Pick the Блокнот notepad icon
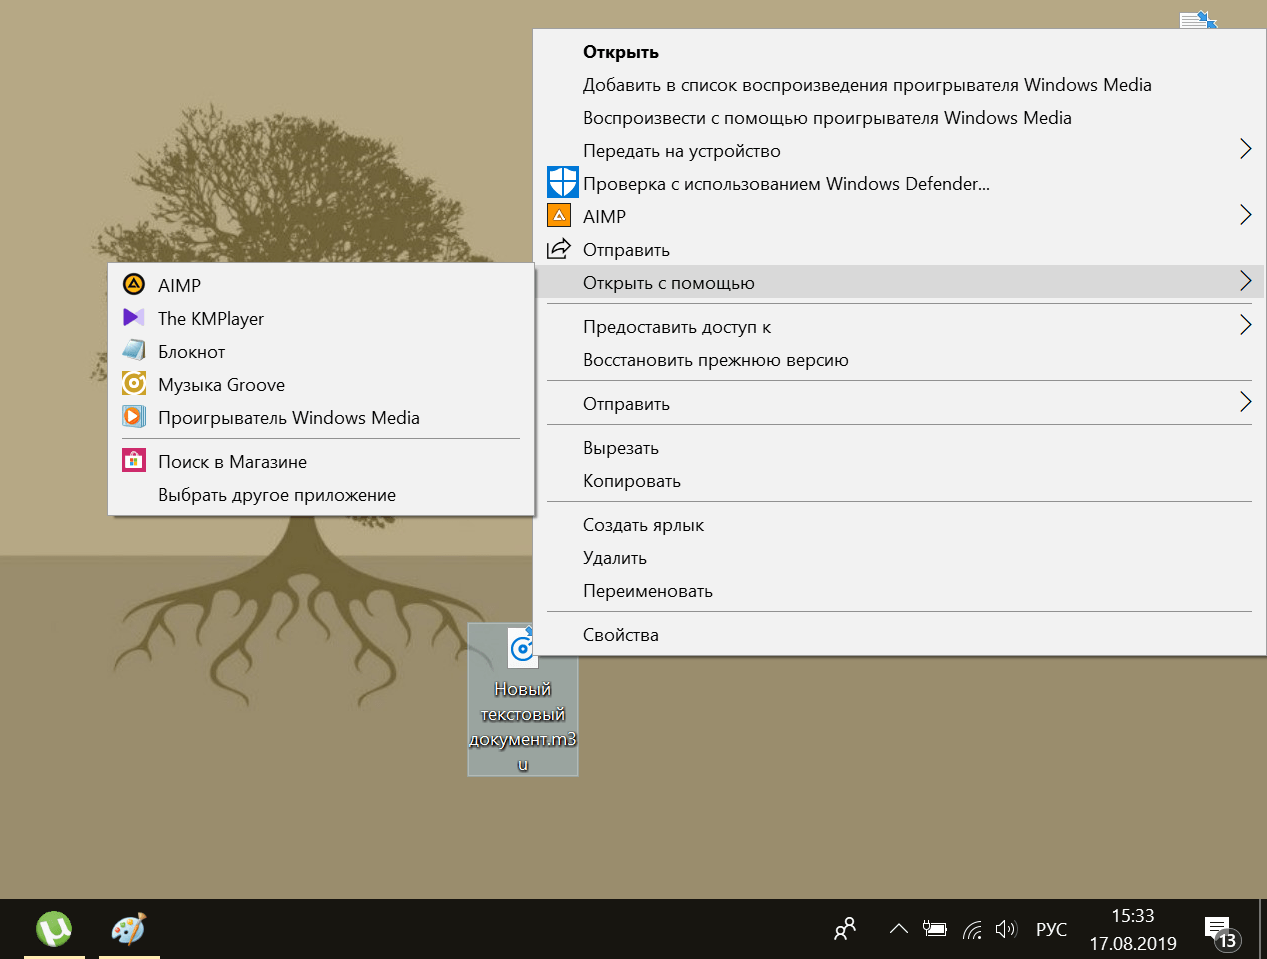Viewport: 1267px width, 959px height. click(x=134, y=351)
